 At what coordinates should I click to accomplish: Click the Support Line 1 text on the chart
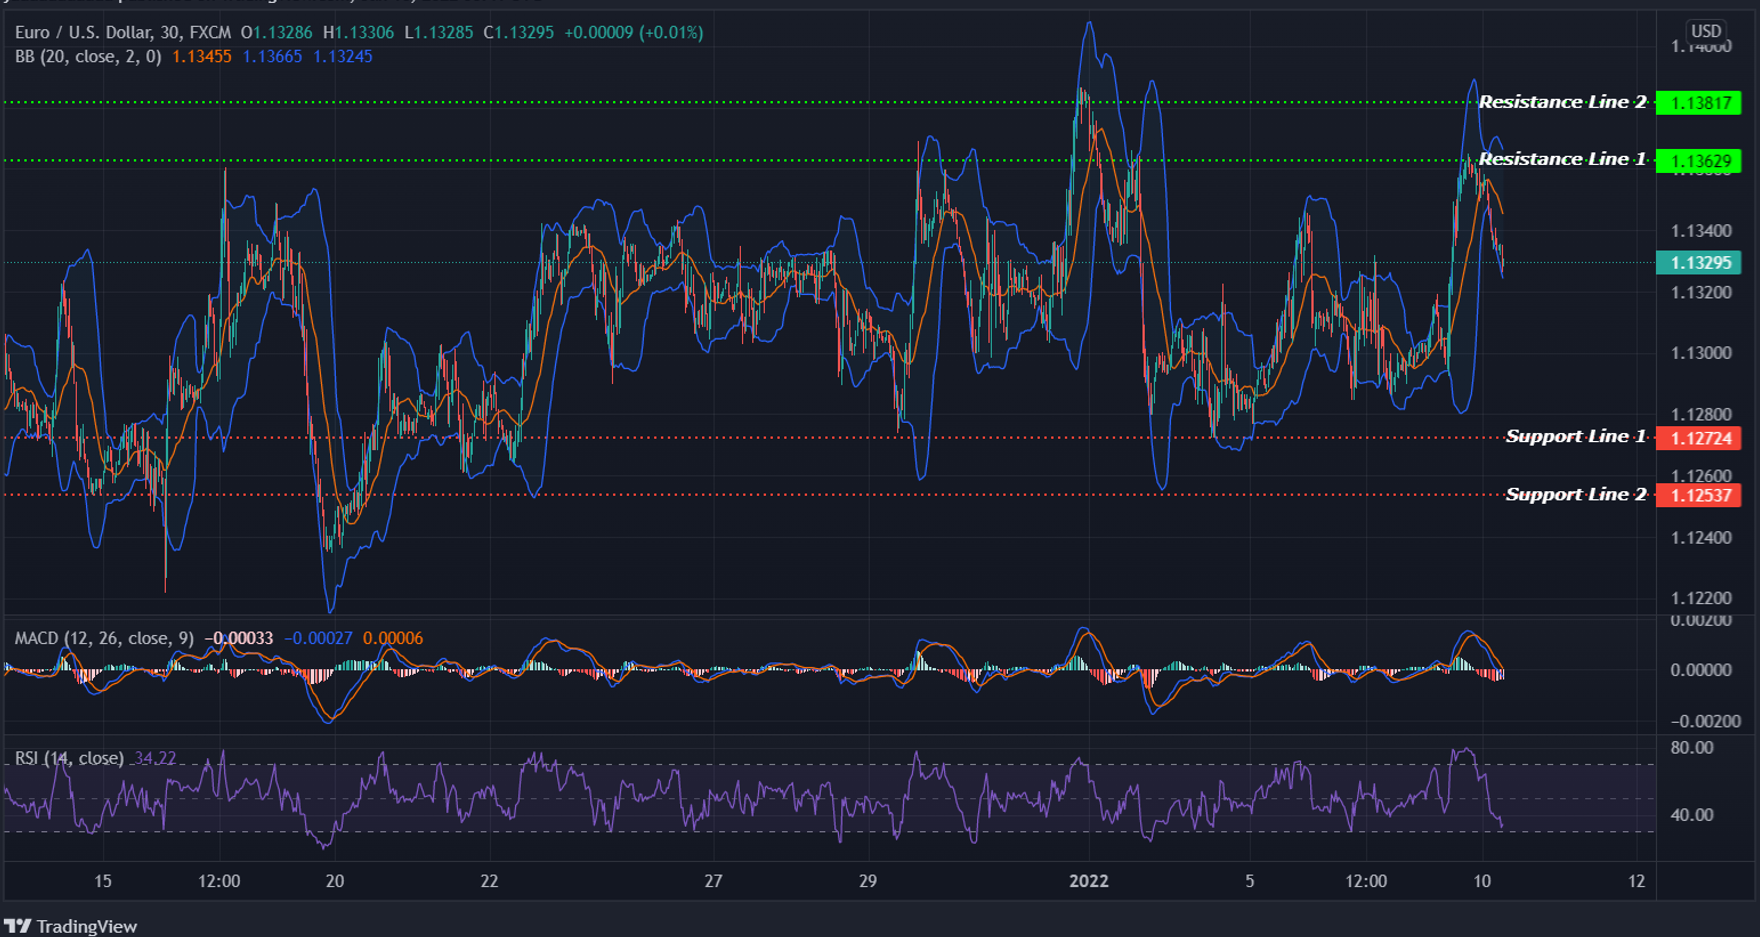[1575, 436]
